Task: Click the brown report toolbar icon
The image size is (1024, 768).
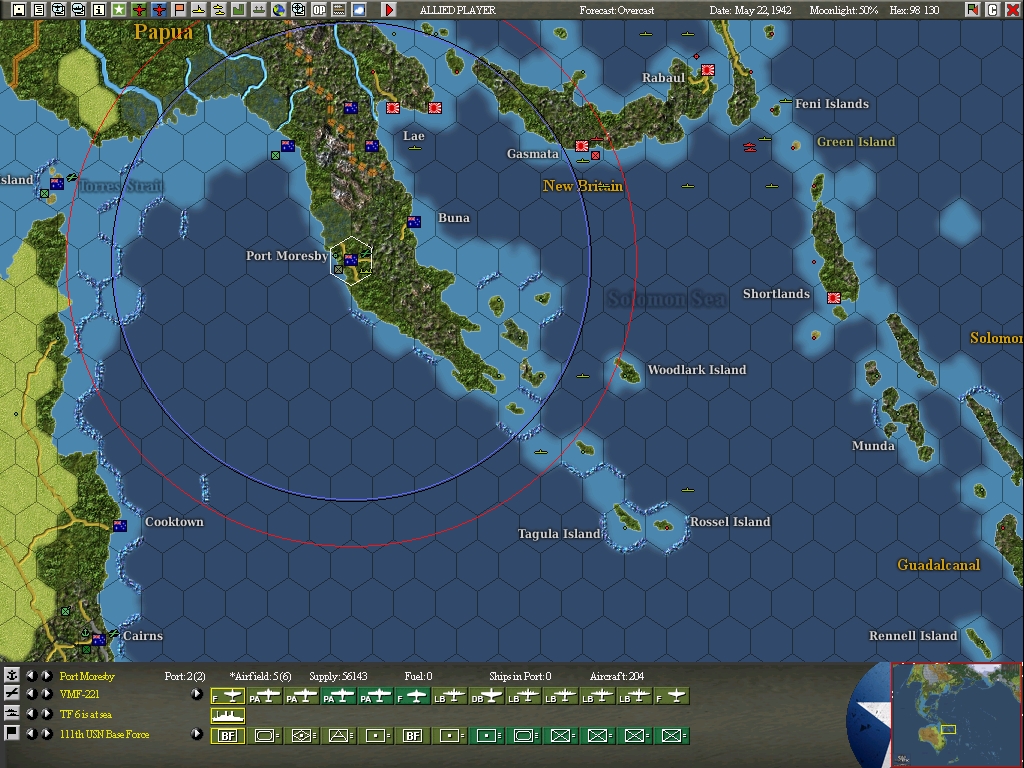Action: coord(338,9)
